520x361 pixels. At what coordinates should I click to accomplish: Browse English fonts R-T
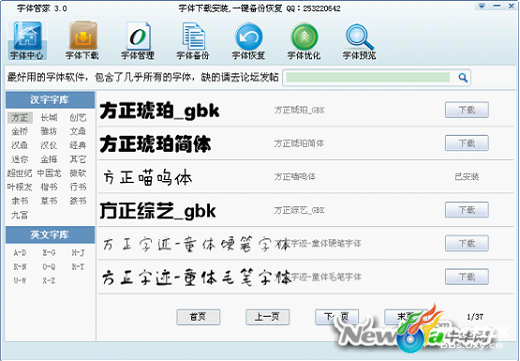point(78,267)
